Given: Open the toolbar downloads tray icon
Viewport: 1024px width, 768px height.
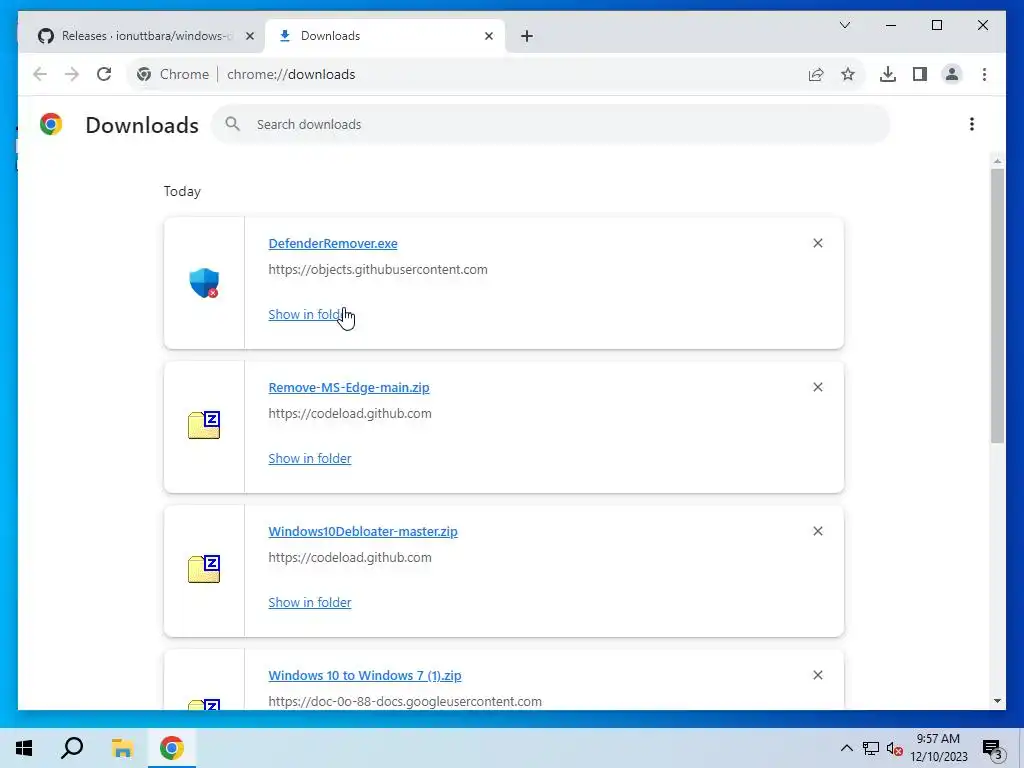Looking at the screenshot, I should (x=888, y=74).
